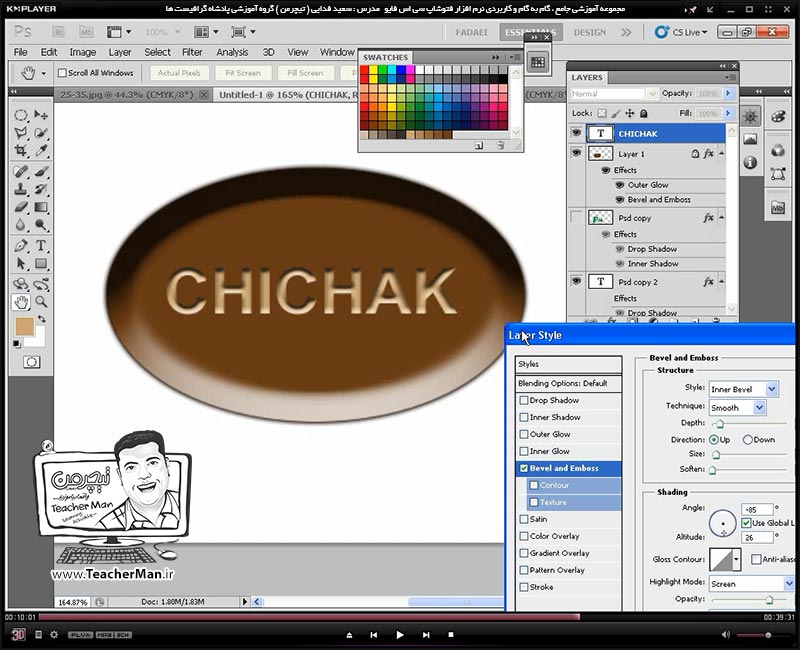
Task: Click the Angle value field
Action: pyautogui.click(x=757, y=509)
